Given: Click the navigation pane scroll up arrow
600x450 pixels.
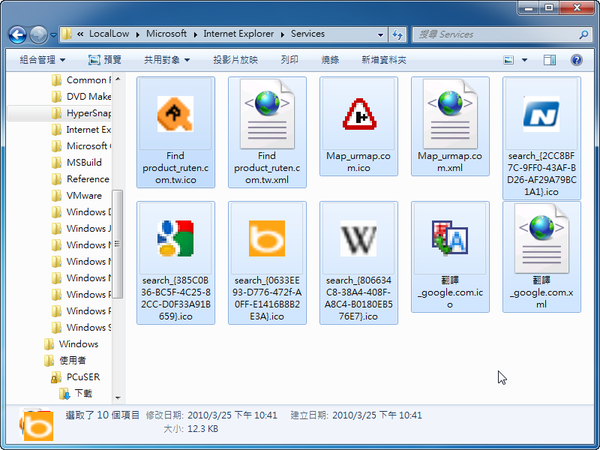Looking at the screenshot, I should click(x=118, y=79).
